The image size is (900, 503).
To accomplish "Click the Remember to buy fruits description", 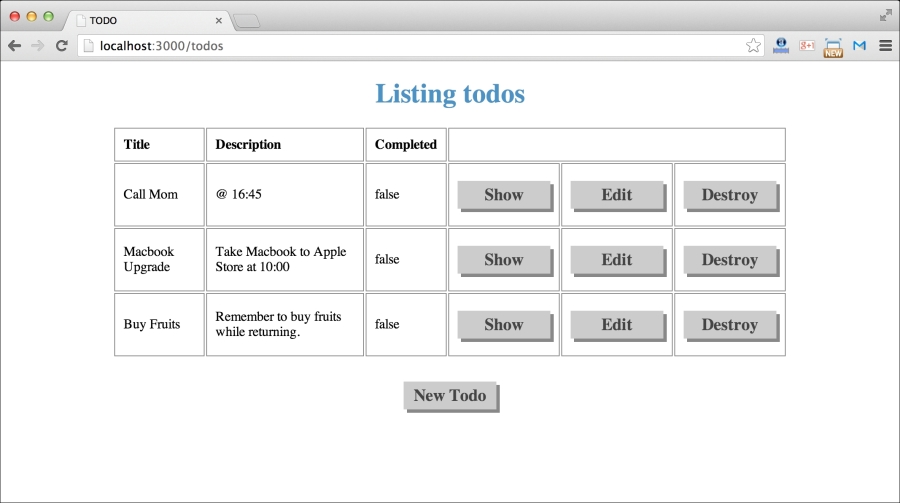I will coord(285,324).
